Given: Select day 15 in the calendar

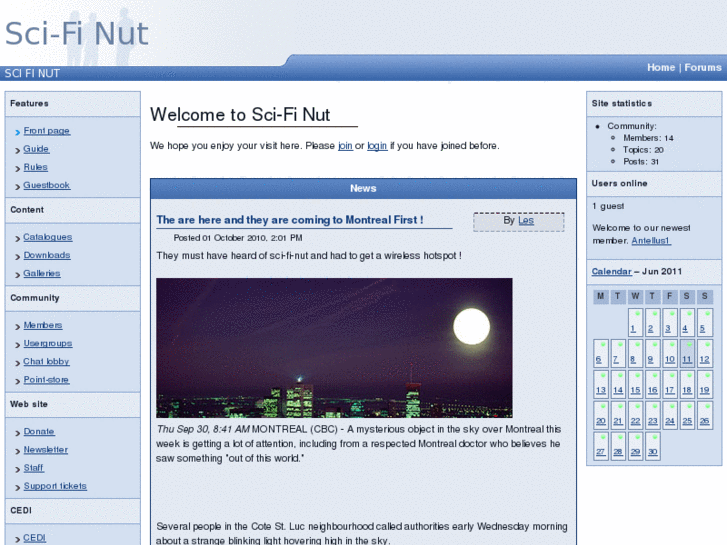Looking at the screenshot, I should point(635,390).
